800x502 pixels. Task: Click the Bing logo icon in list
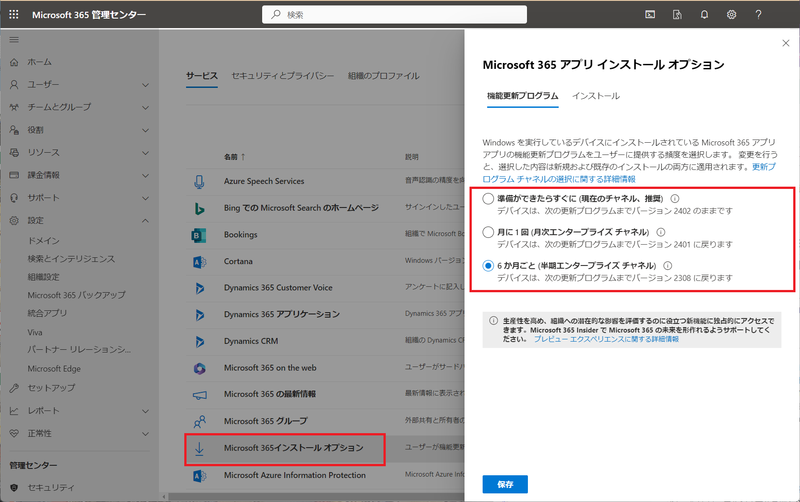point(199,208)
